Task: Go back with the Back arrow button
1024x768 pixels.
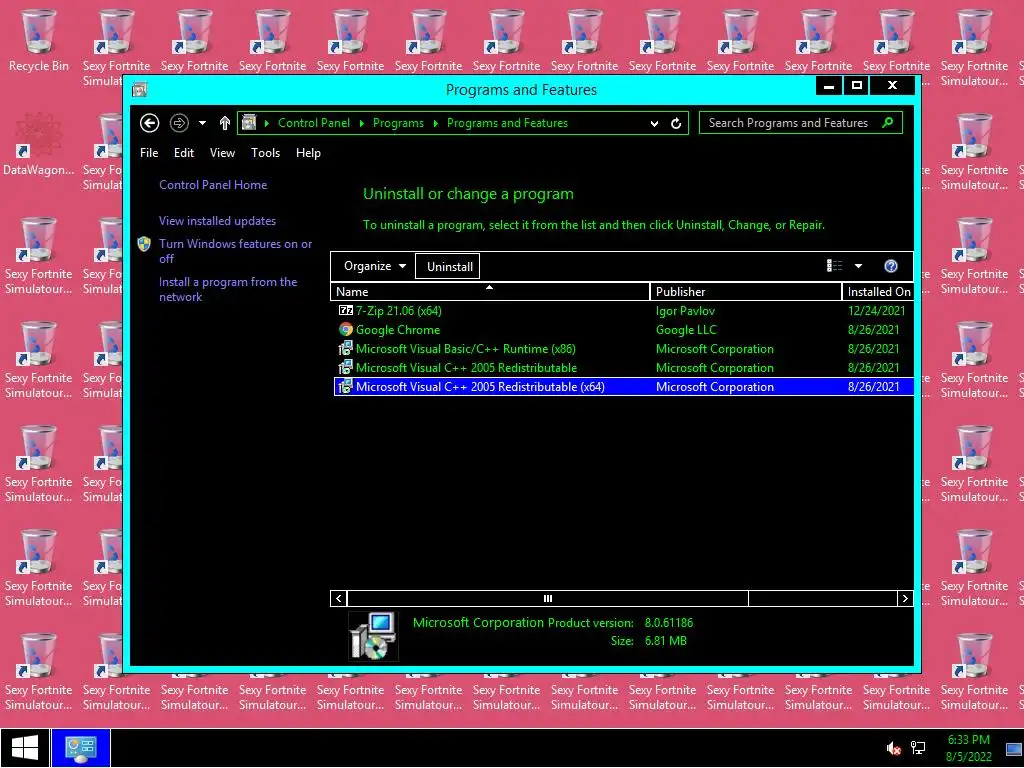Action: [150, 123]
